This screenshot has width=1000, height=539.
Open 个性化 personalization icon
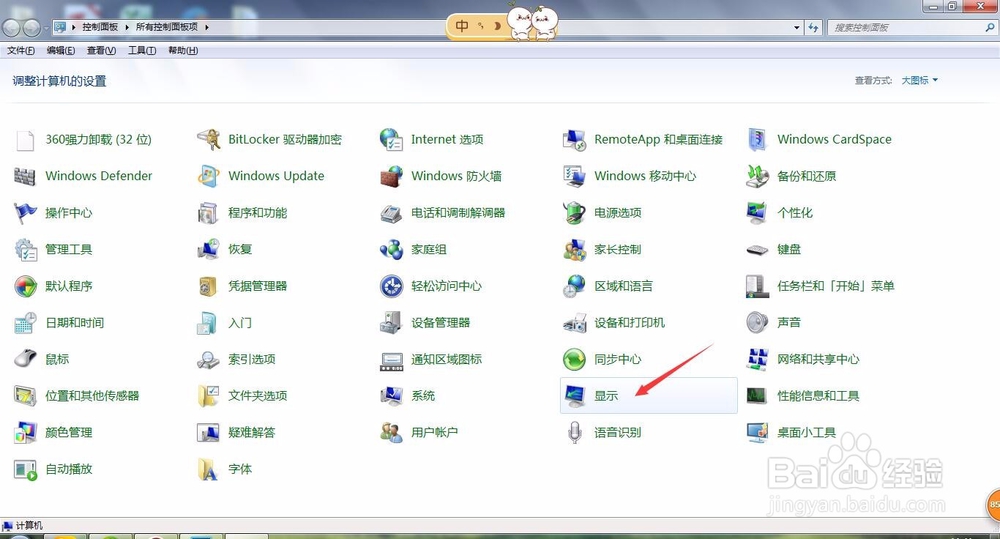(x=757, y=212)
